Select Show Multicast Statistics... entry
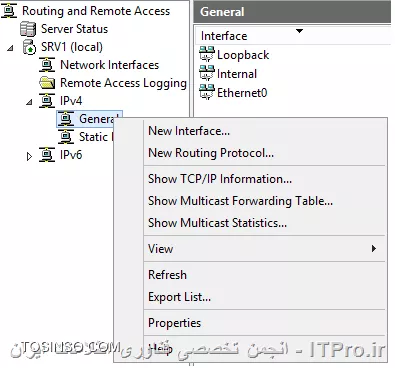Screen dimensions: 395x368 (265, 223)
